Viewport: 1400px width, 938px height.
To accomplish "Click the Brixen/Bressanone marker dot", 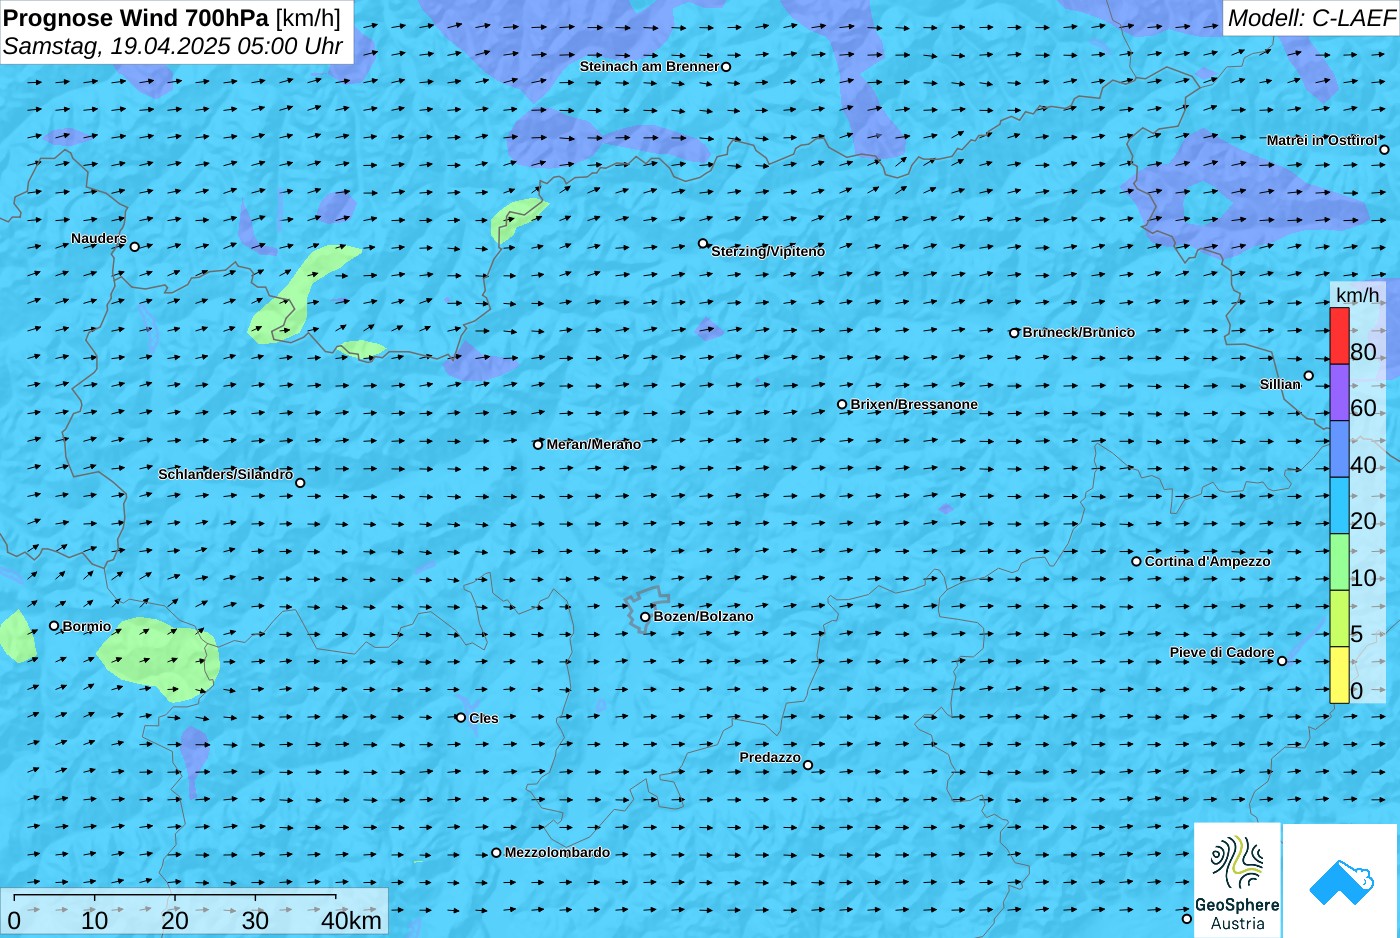I will 842,405.
